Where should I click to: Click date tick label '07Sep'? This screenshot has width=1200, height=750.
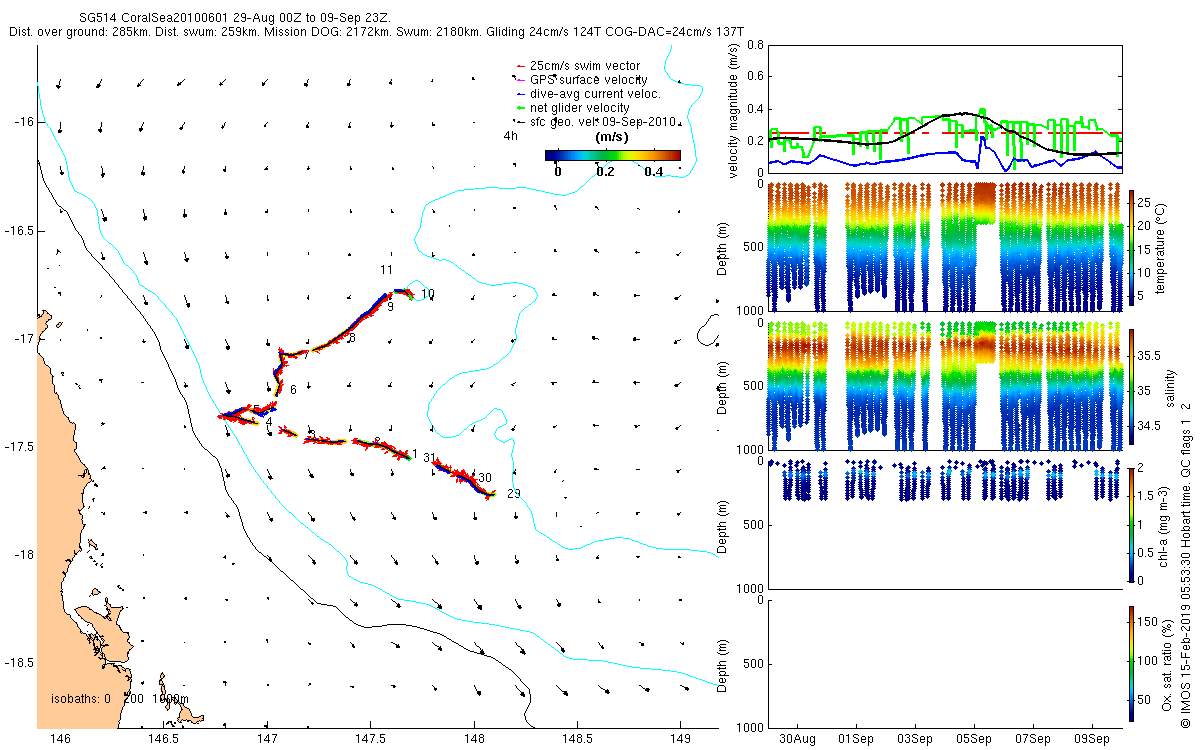pyautogui.click(x=1033, y=739)
